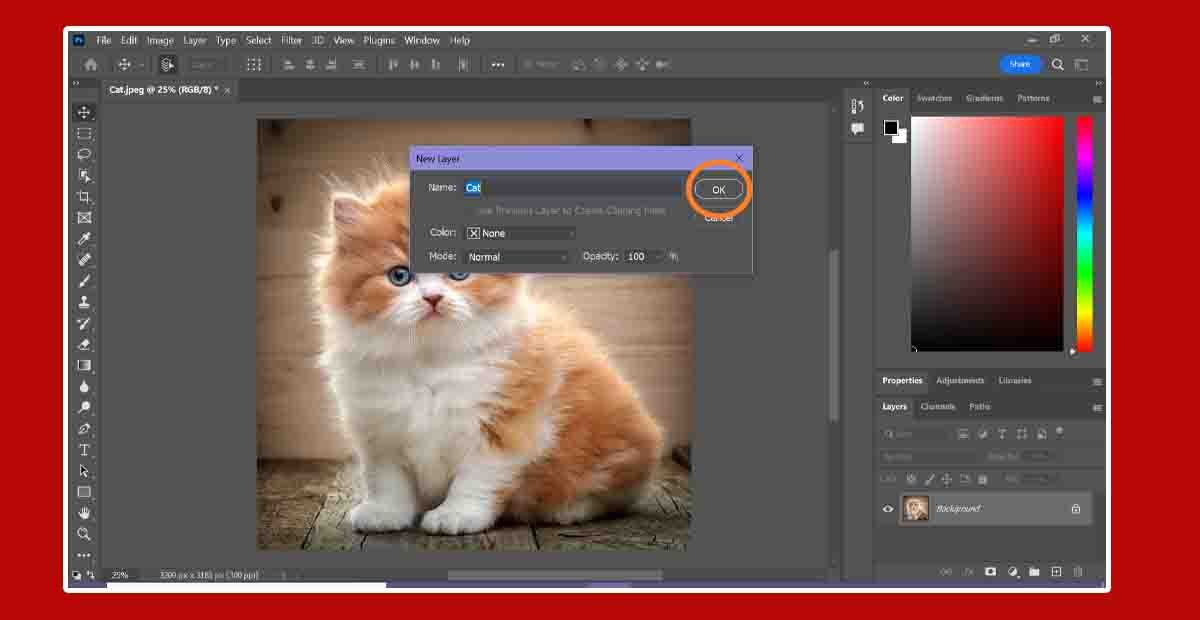Open the zoom percentage field showing 25%
This screenshot has height=620, width=1200.
(x=120, y=575)
